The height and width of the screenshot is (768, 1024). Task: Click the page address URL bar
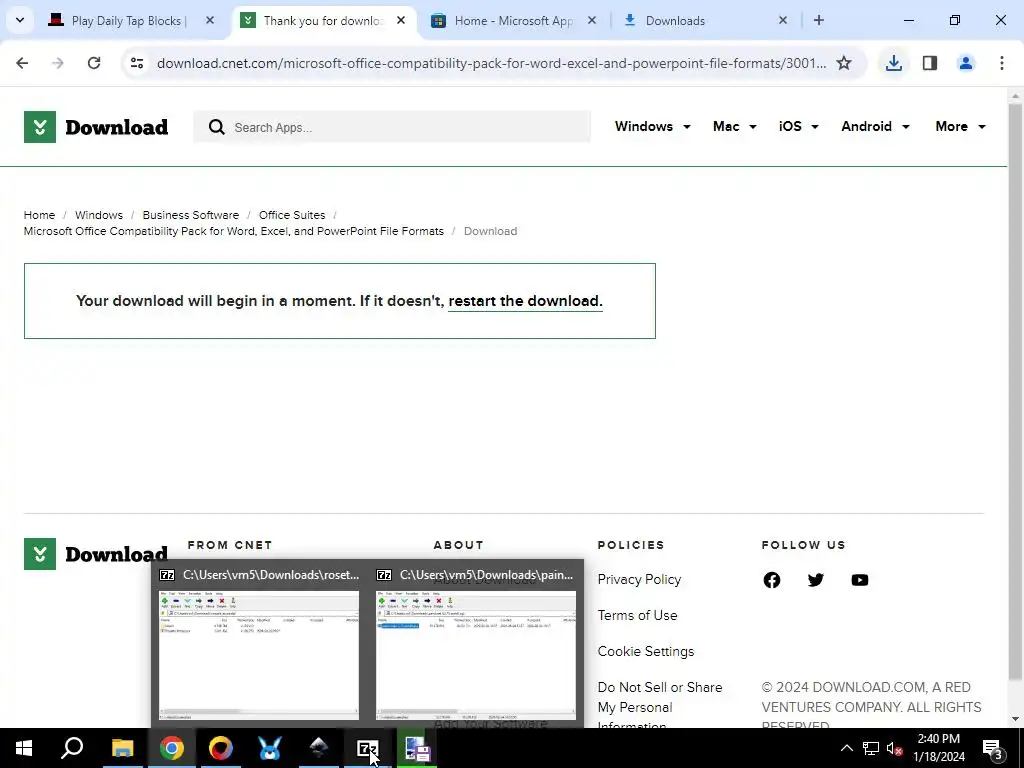pos(491,63)
